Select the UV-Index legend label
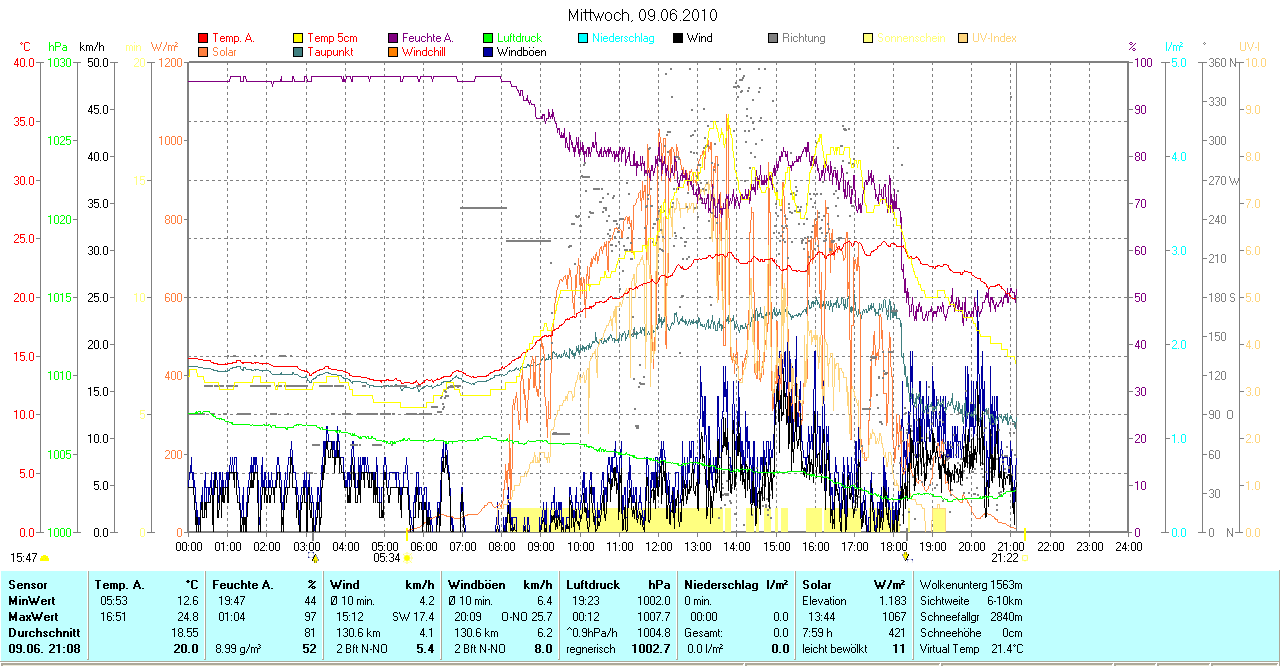The height and width of the screenshot is (666, 1280). click(x=994, y=38)
